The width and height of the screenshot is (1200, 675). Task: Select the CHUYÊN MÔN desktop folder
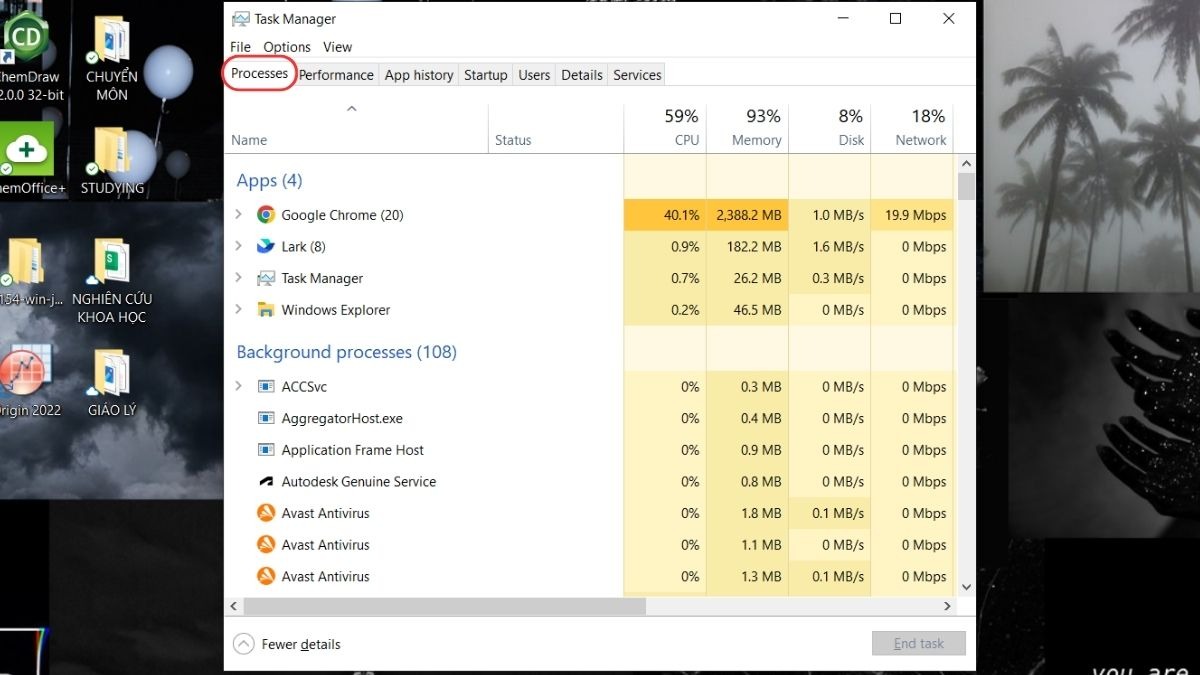click(x=112, y=60)
